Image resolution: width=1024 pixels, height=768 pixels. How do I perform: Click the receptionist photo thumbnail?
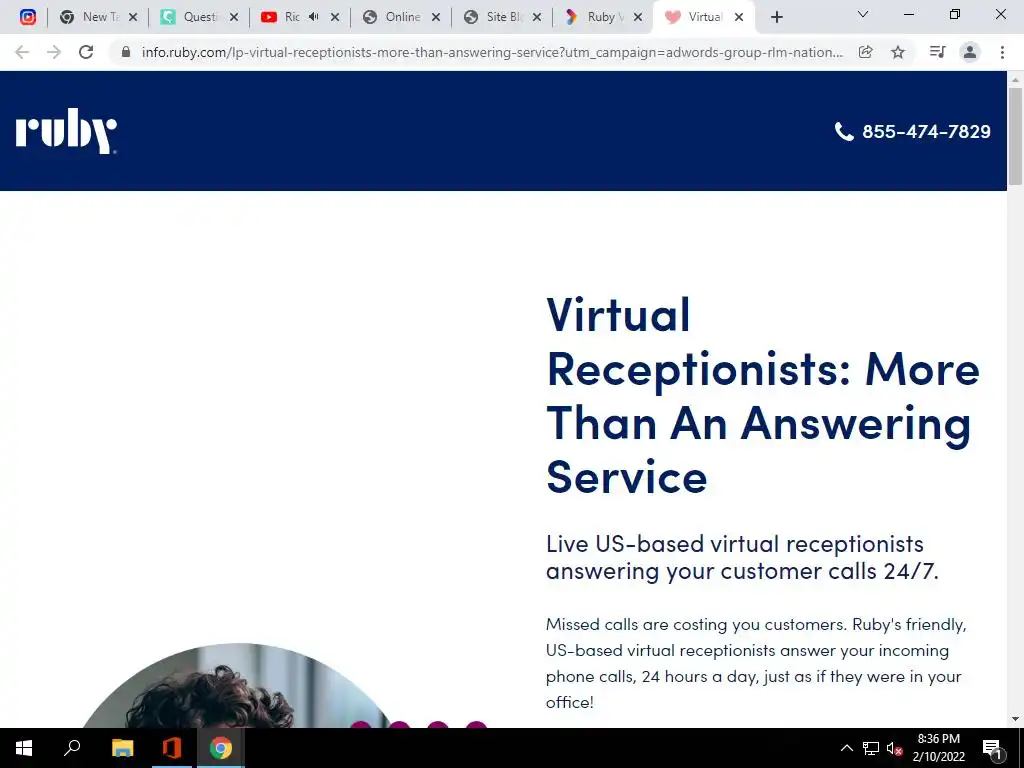236,686
